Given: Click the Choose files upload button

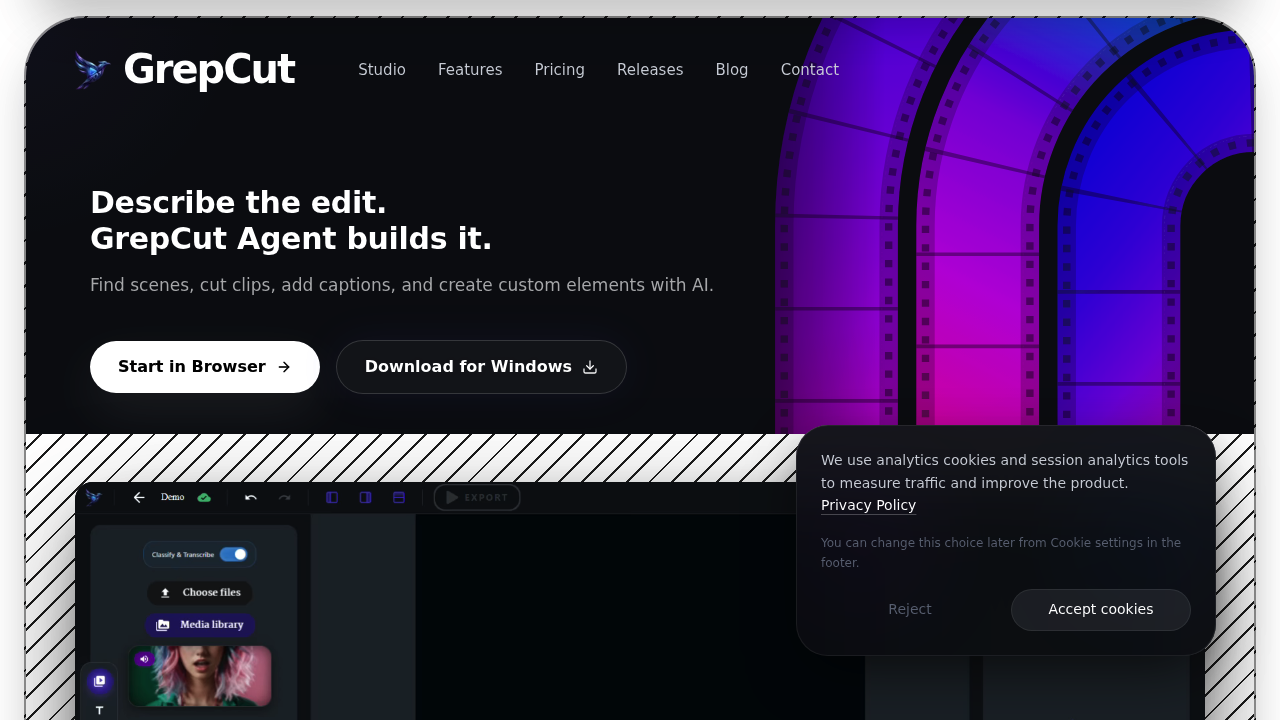Looking at the screenshot, I should click(x=200, y=593).
